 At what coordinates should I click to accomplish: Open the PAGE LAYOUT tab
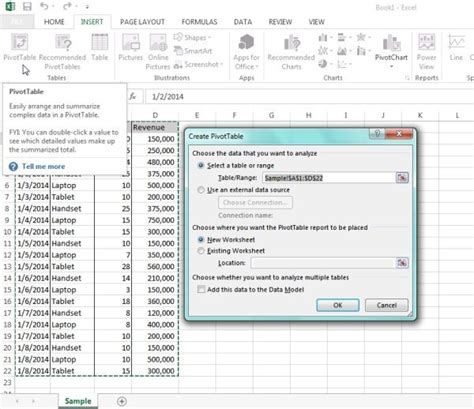click(x=142, y=22)
